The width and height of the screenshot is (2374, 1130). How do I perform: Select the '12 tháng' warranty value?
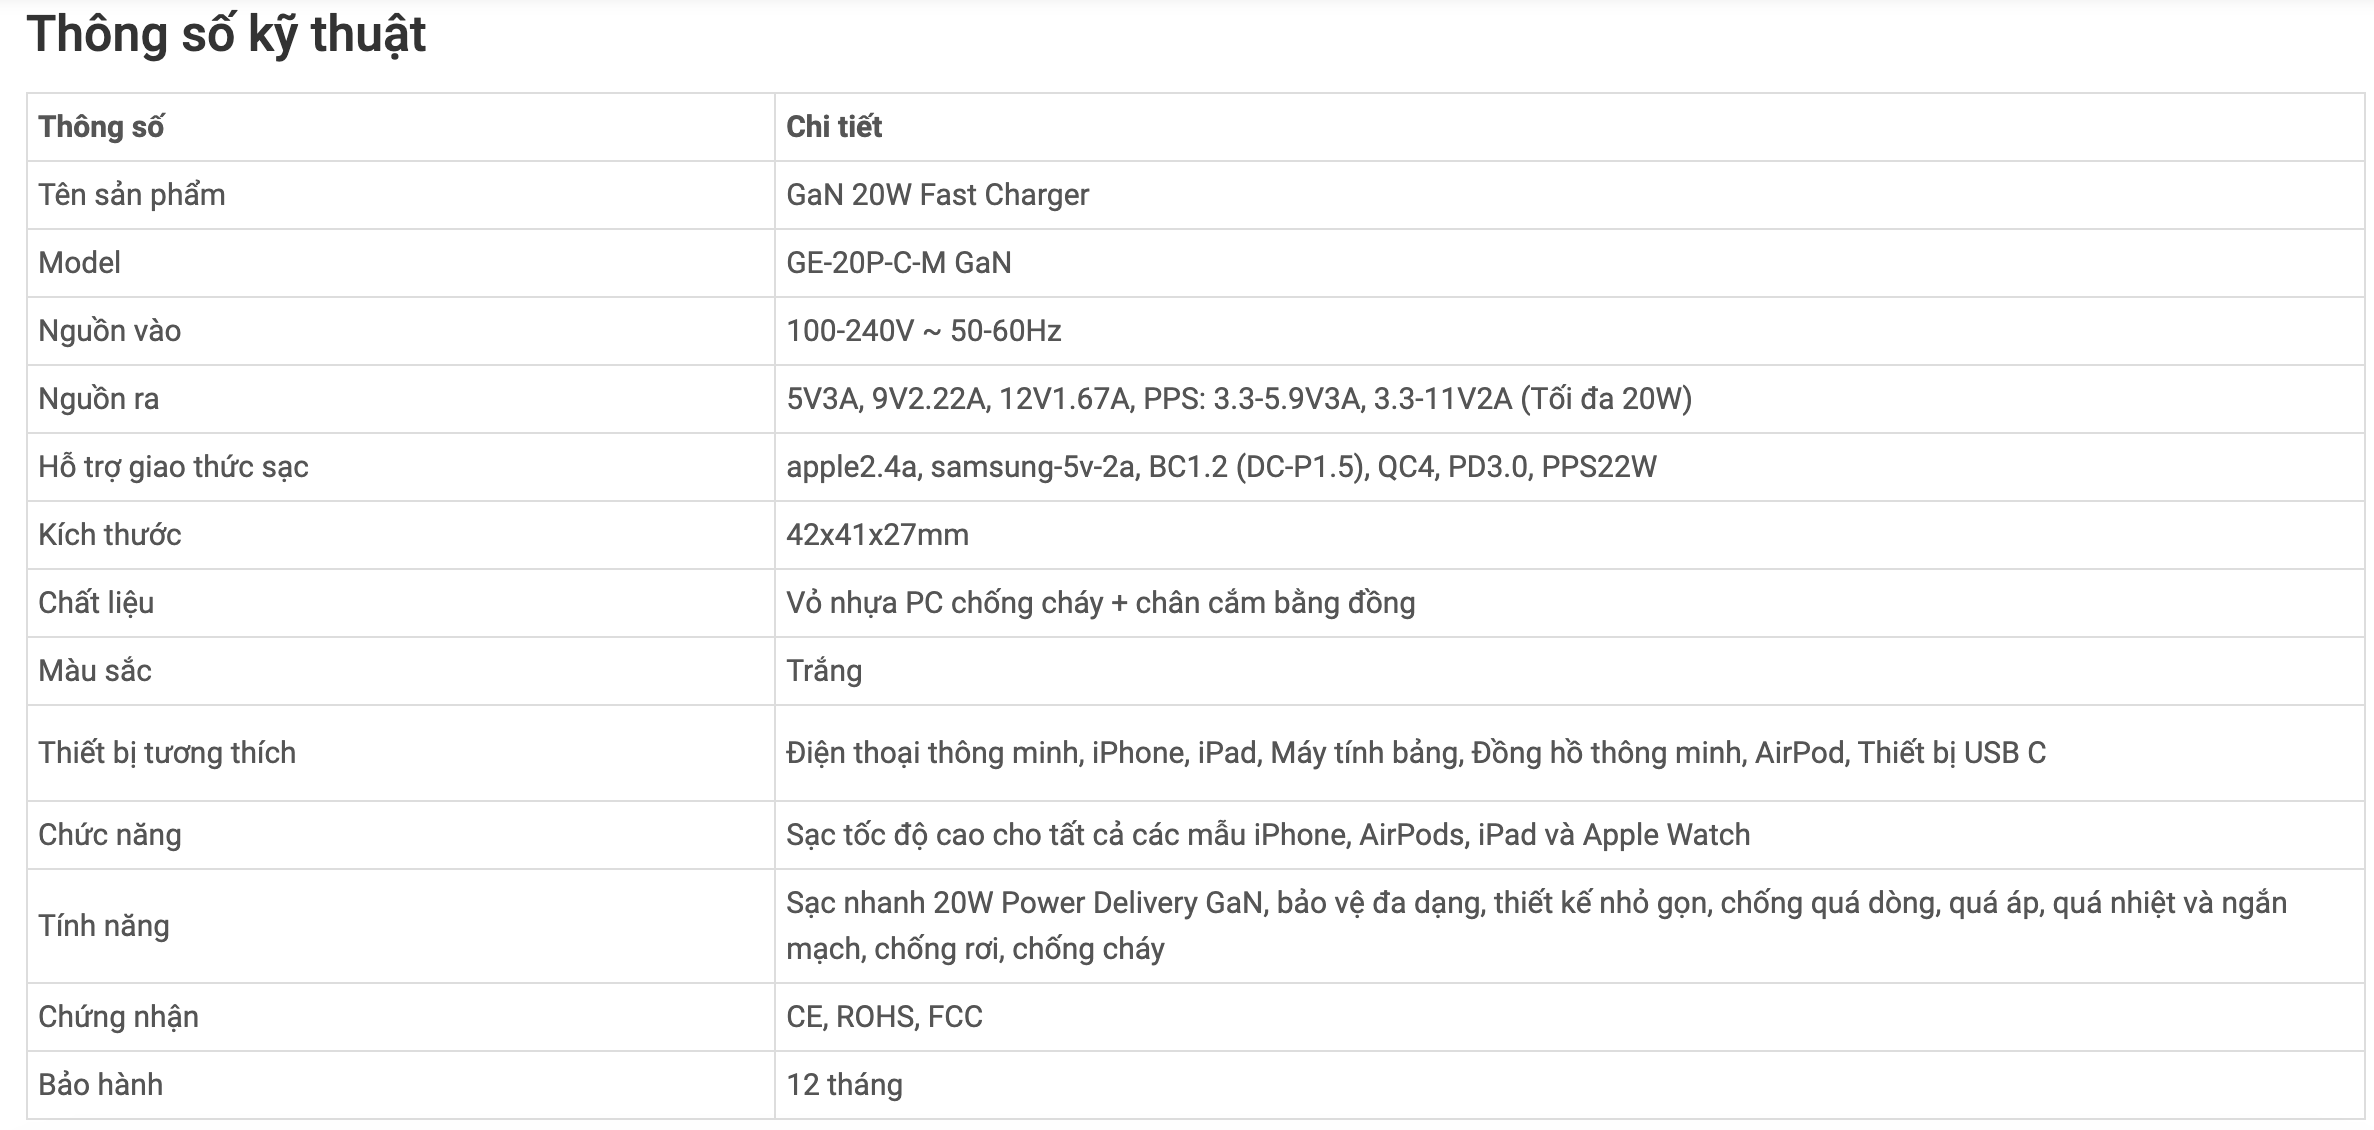[x=844, y=1085]
